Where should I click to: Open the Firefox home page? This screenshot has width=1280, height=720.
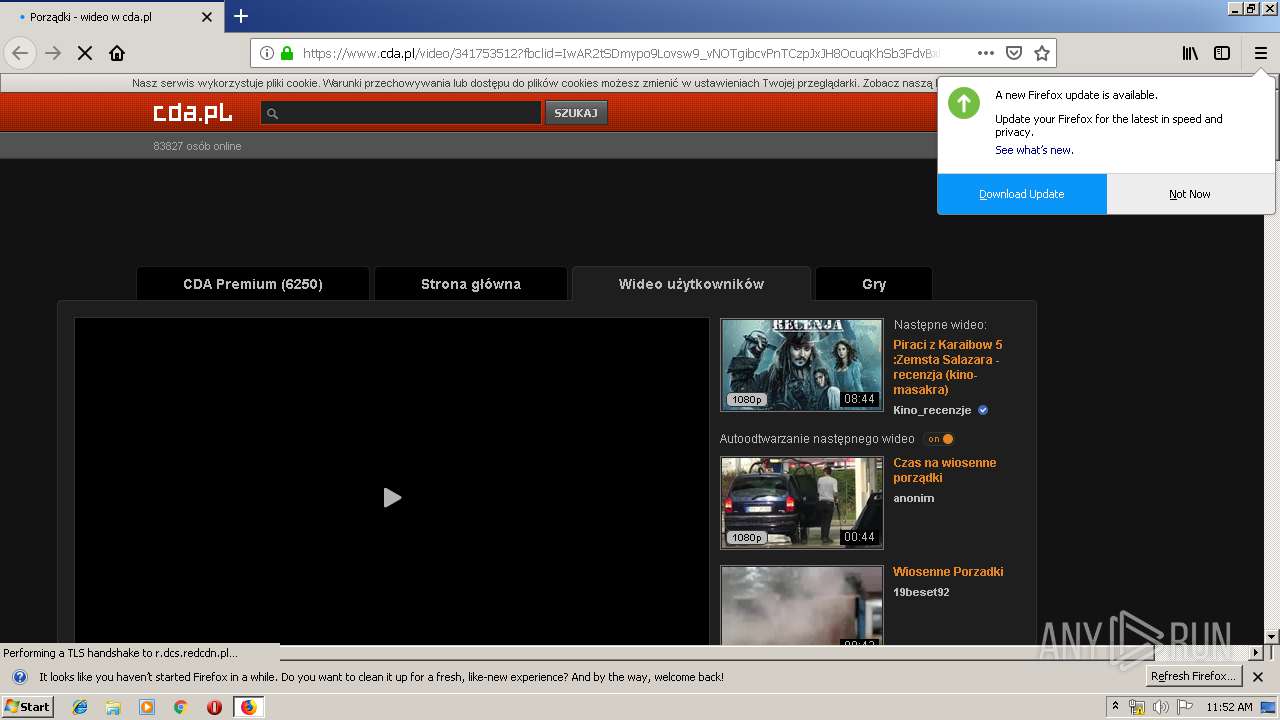tap(117, 53)
